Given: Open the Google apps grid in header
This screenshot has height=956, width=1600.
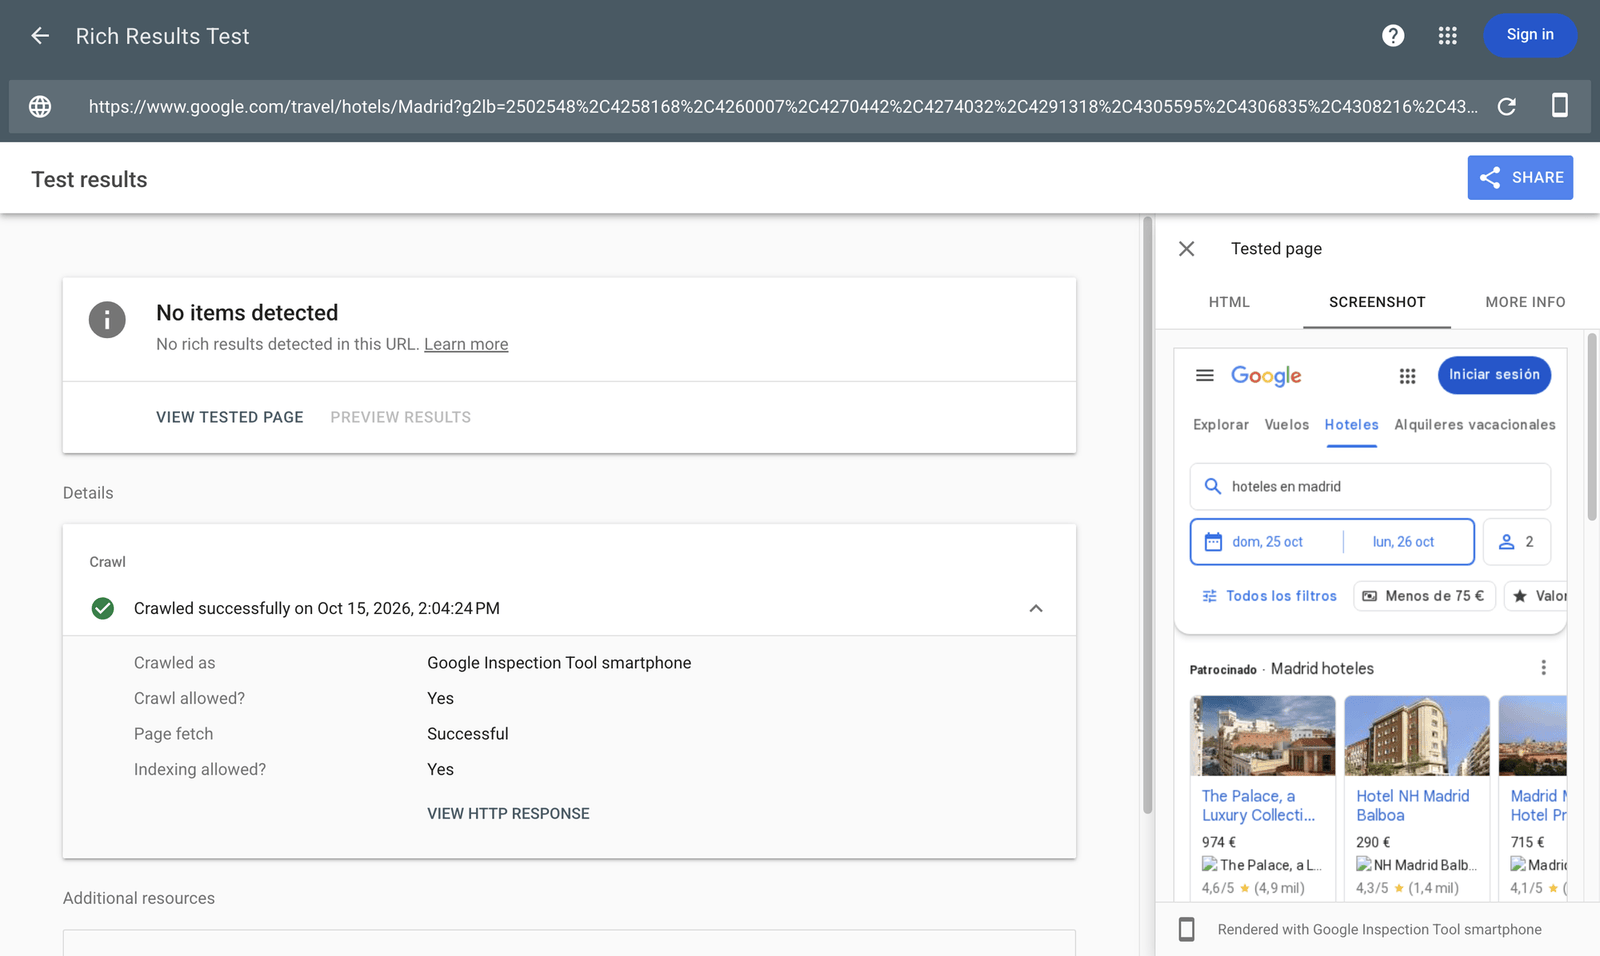Looking at the screenshot, I should pyautogui.click(x=1447, y=36).
